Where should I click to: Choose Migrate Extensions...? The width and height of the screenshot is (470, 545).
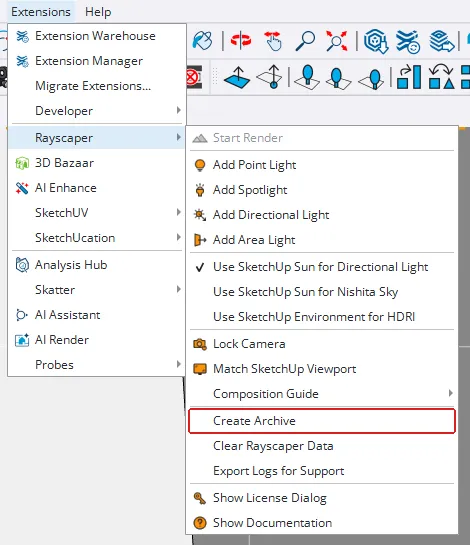[x=97, y=86]
